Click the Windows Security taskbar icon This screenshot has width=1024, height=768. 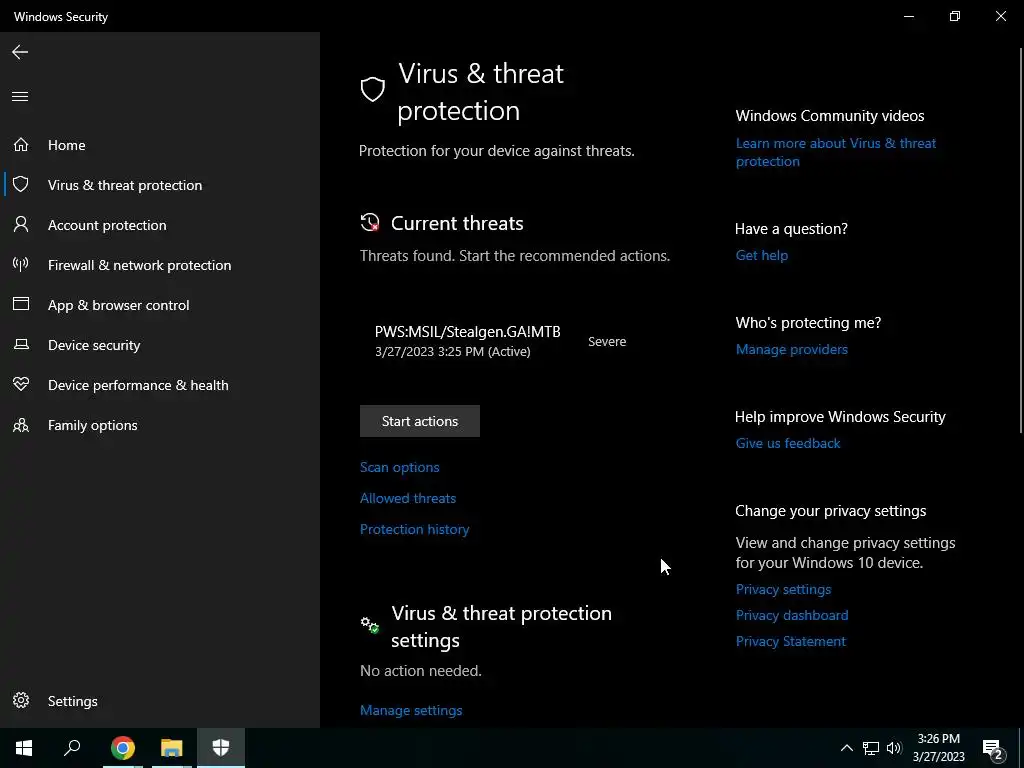click(221, 748)
